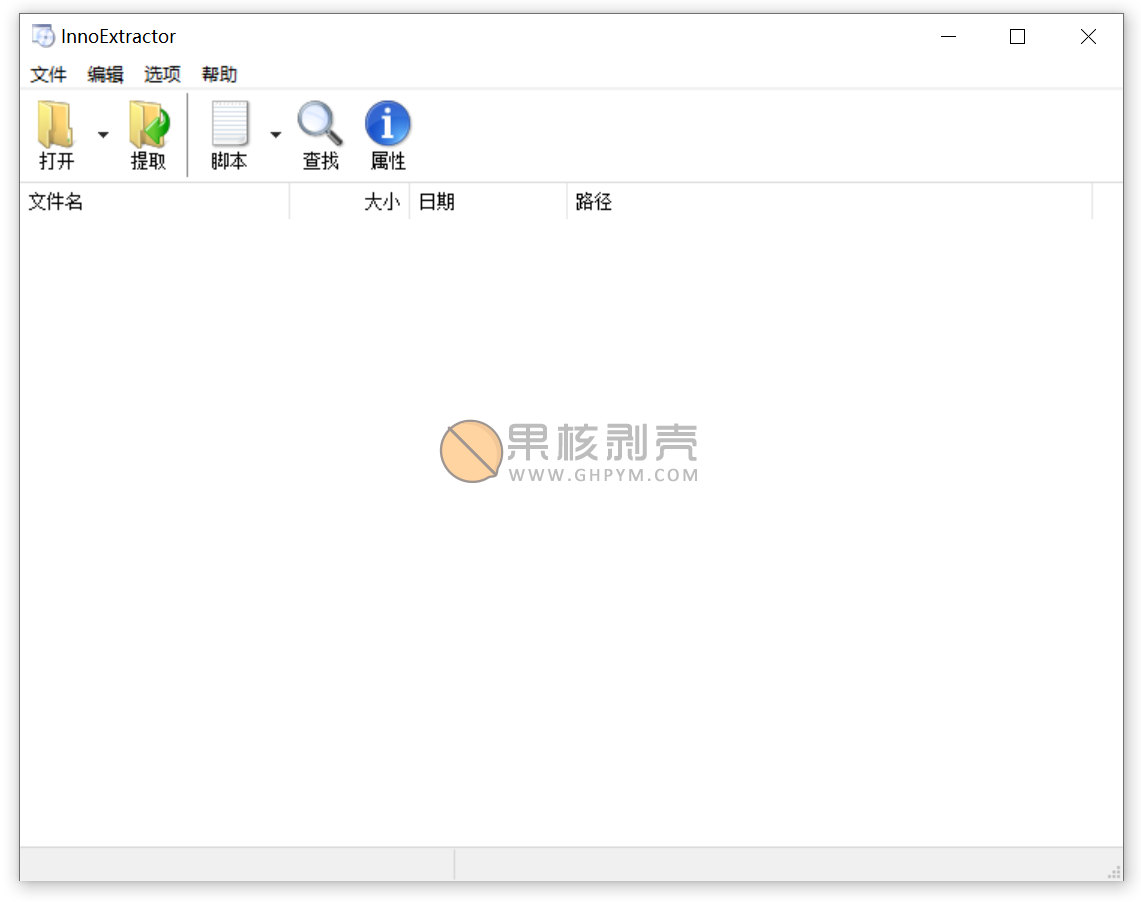Click the InnoExtractor title bar app icon
The width and height of the screenshot is (1141, 902).
pos(43,36)
